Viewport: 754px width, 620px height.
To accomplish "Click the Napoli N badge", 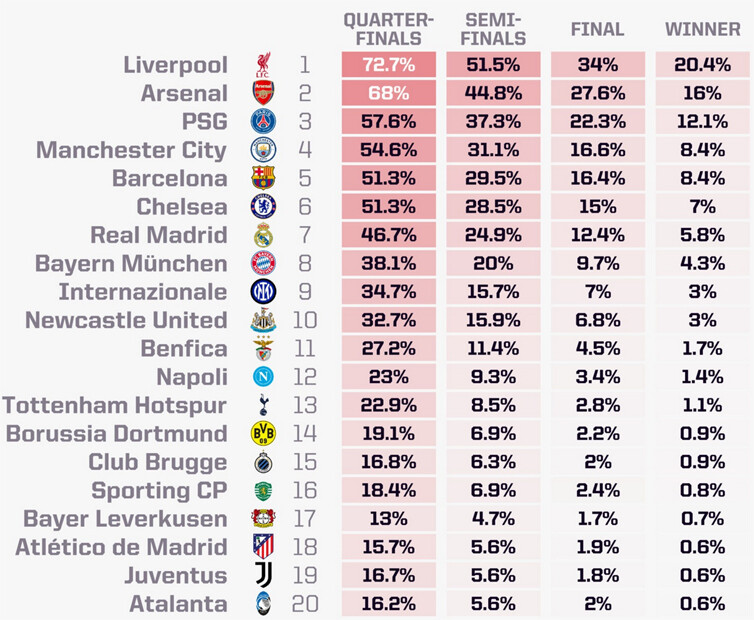I will click(x=263, y=377).
